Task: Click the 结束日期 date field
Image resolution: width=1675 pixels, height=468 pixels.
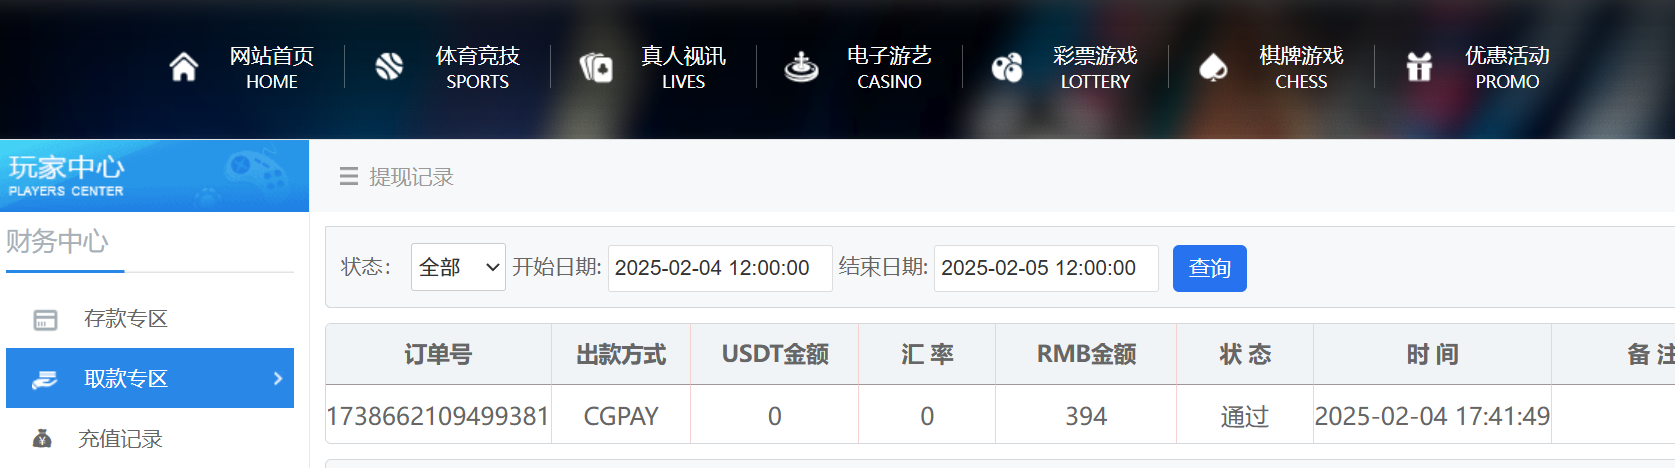Action: pos(1046,268)
